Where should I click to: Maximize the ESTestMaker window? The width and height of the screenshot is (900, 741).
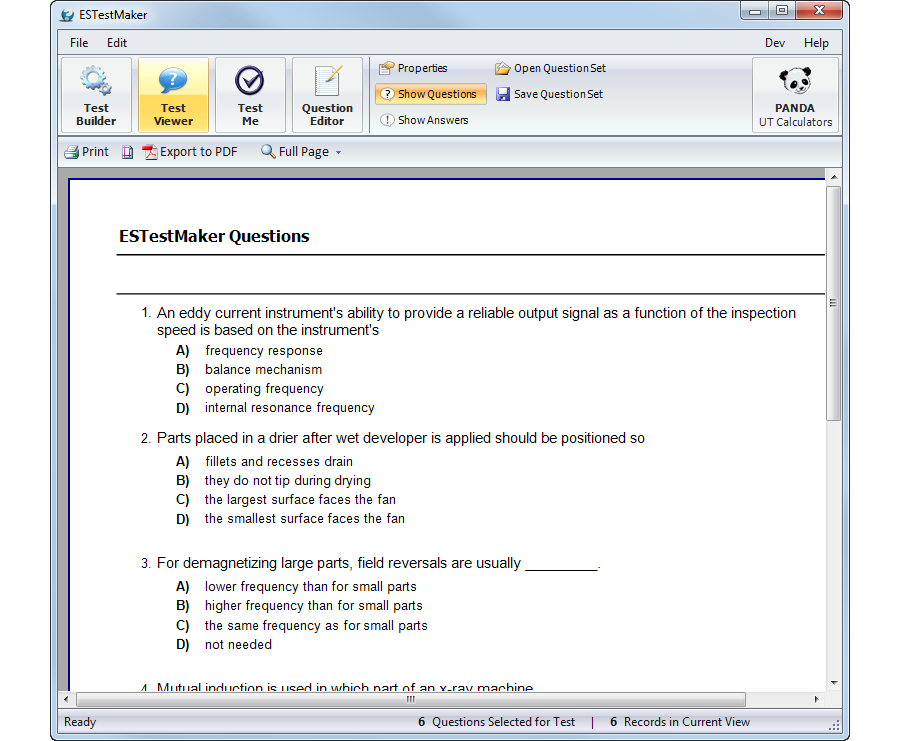pyautogui.click(x=782, y=11)
